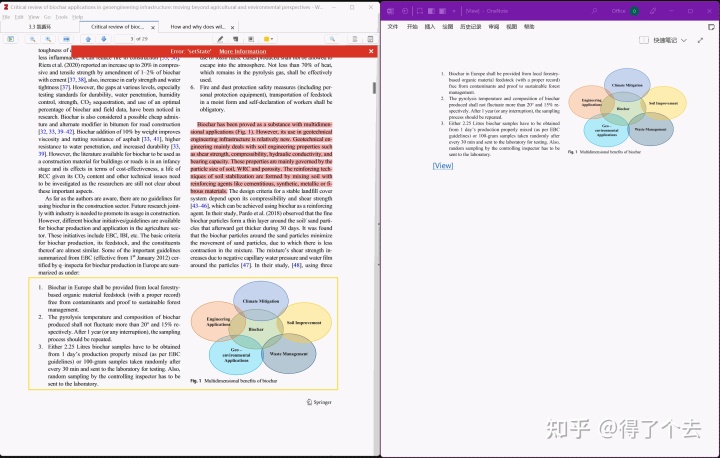Expand OneNote page to full view with arrows icon
720x458 pixels.
click(700, 40)
